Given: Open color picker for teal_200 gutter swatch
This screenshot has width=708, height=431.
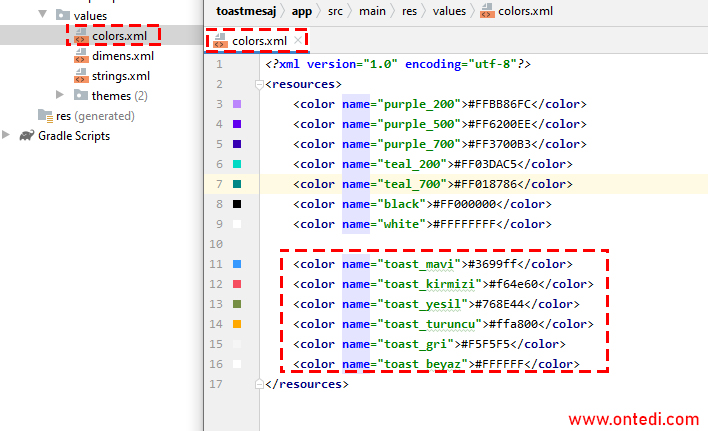Looking at the screenshot, I should click(237, 164).
